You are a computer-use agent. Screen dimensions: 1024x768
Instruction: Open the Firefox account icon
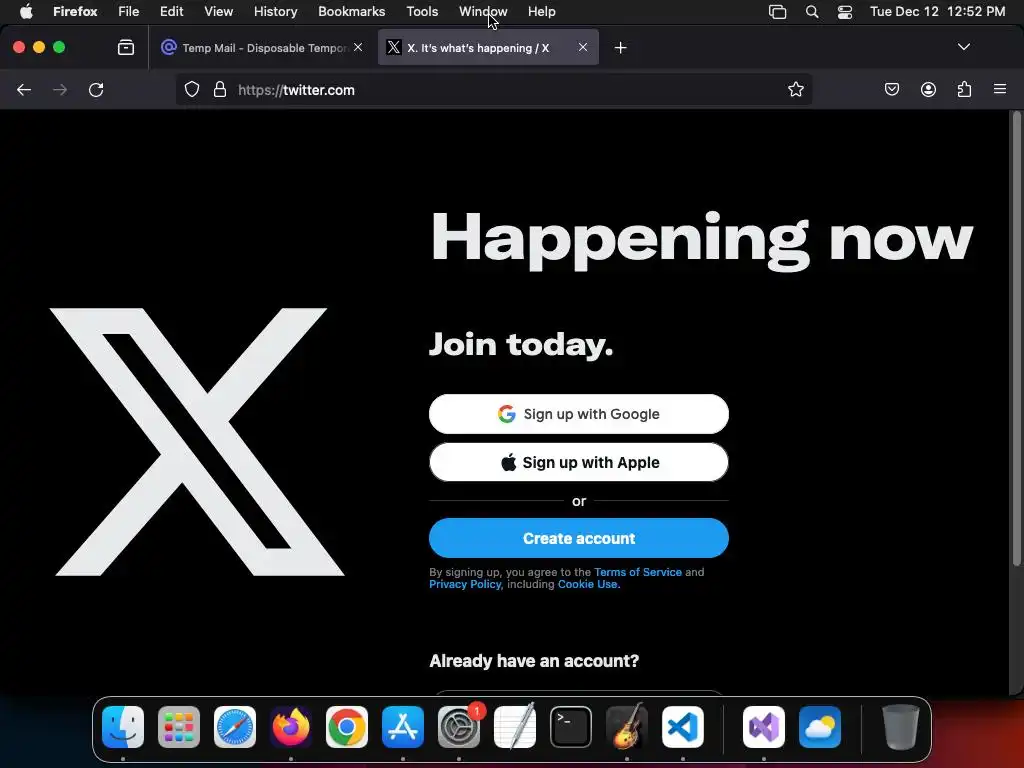(x=928, y=89)
